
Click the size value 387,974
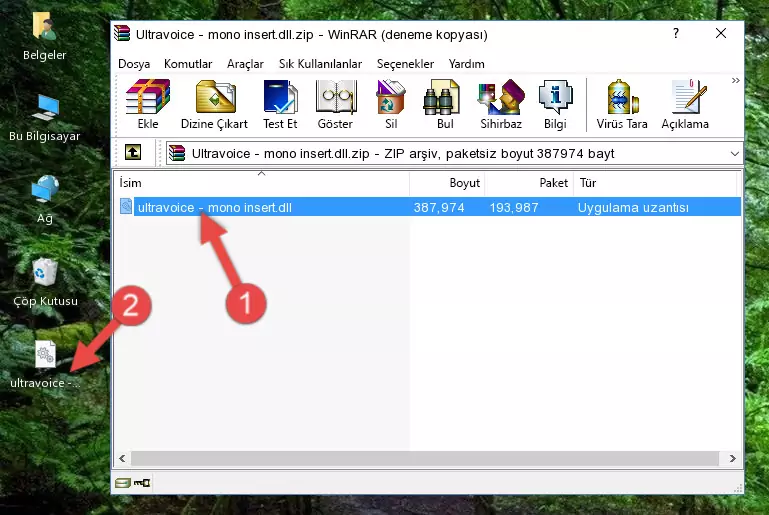point(439,207)
